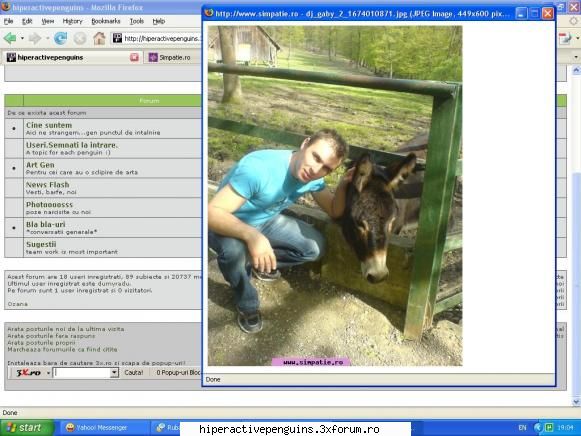Click the www.simpatie.ro watermark label
The width and height of the screenshot is (581, 436).
[312, 362]
